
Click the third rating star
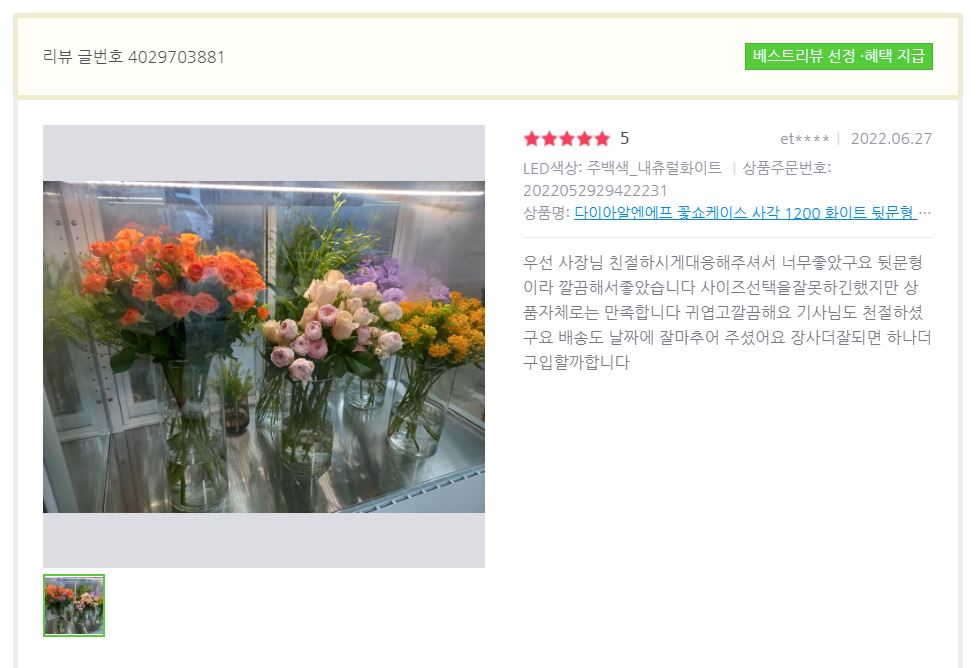pos(566,139)
